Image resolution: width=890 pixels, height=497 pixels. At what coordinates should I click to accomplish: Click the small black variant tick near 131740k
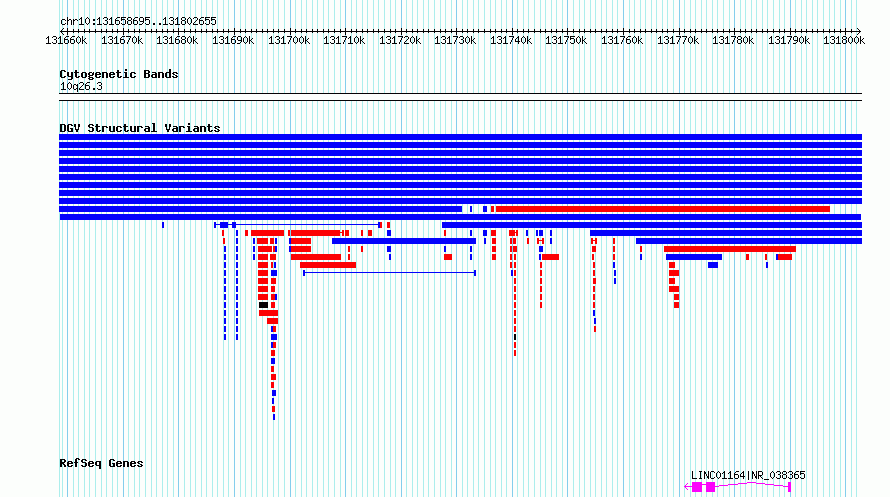[515, 337]
